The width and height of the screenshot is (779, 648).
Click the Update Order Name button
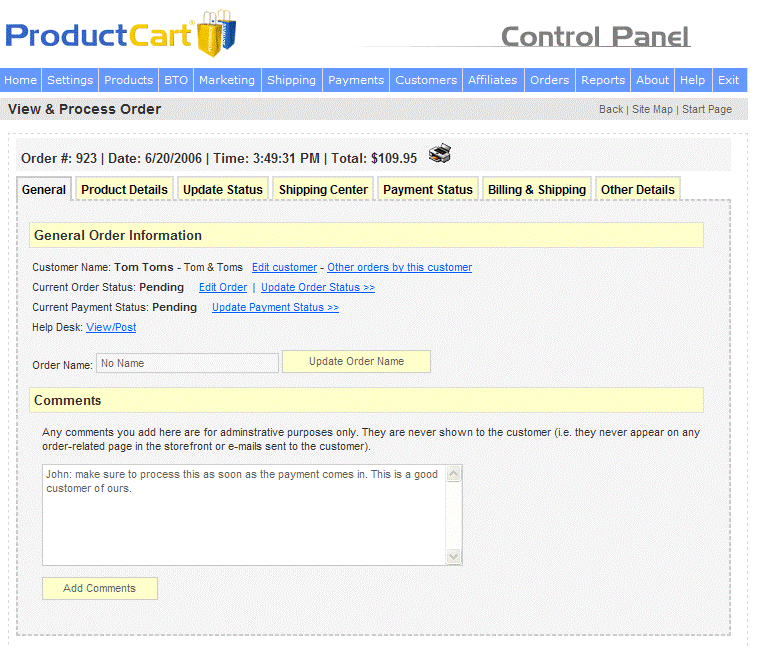pos(356,361)
